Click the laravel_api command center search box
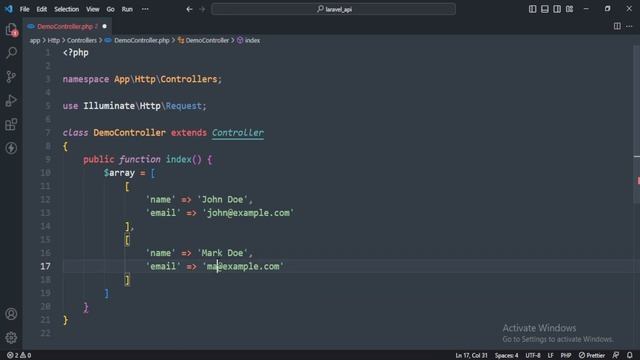 tap(333, 9)
